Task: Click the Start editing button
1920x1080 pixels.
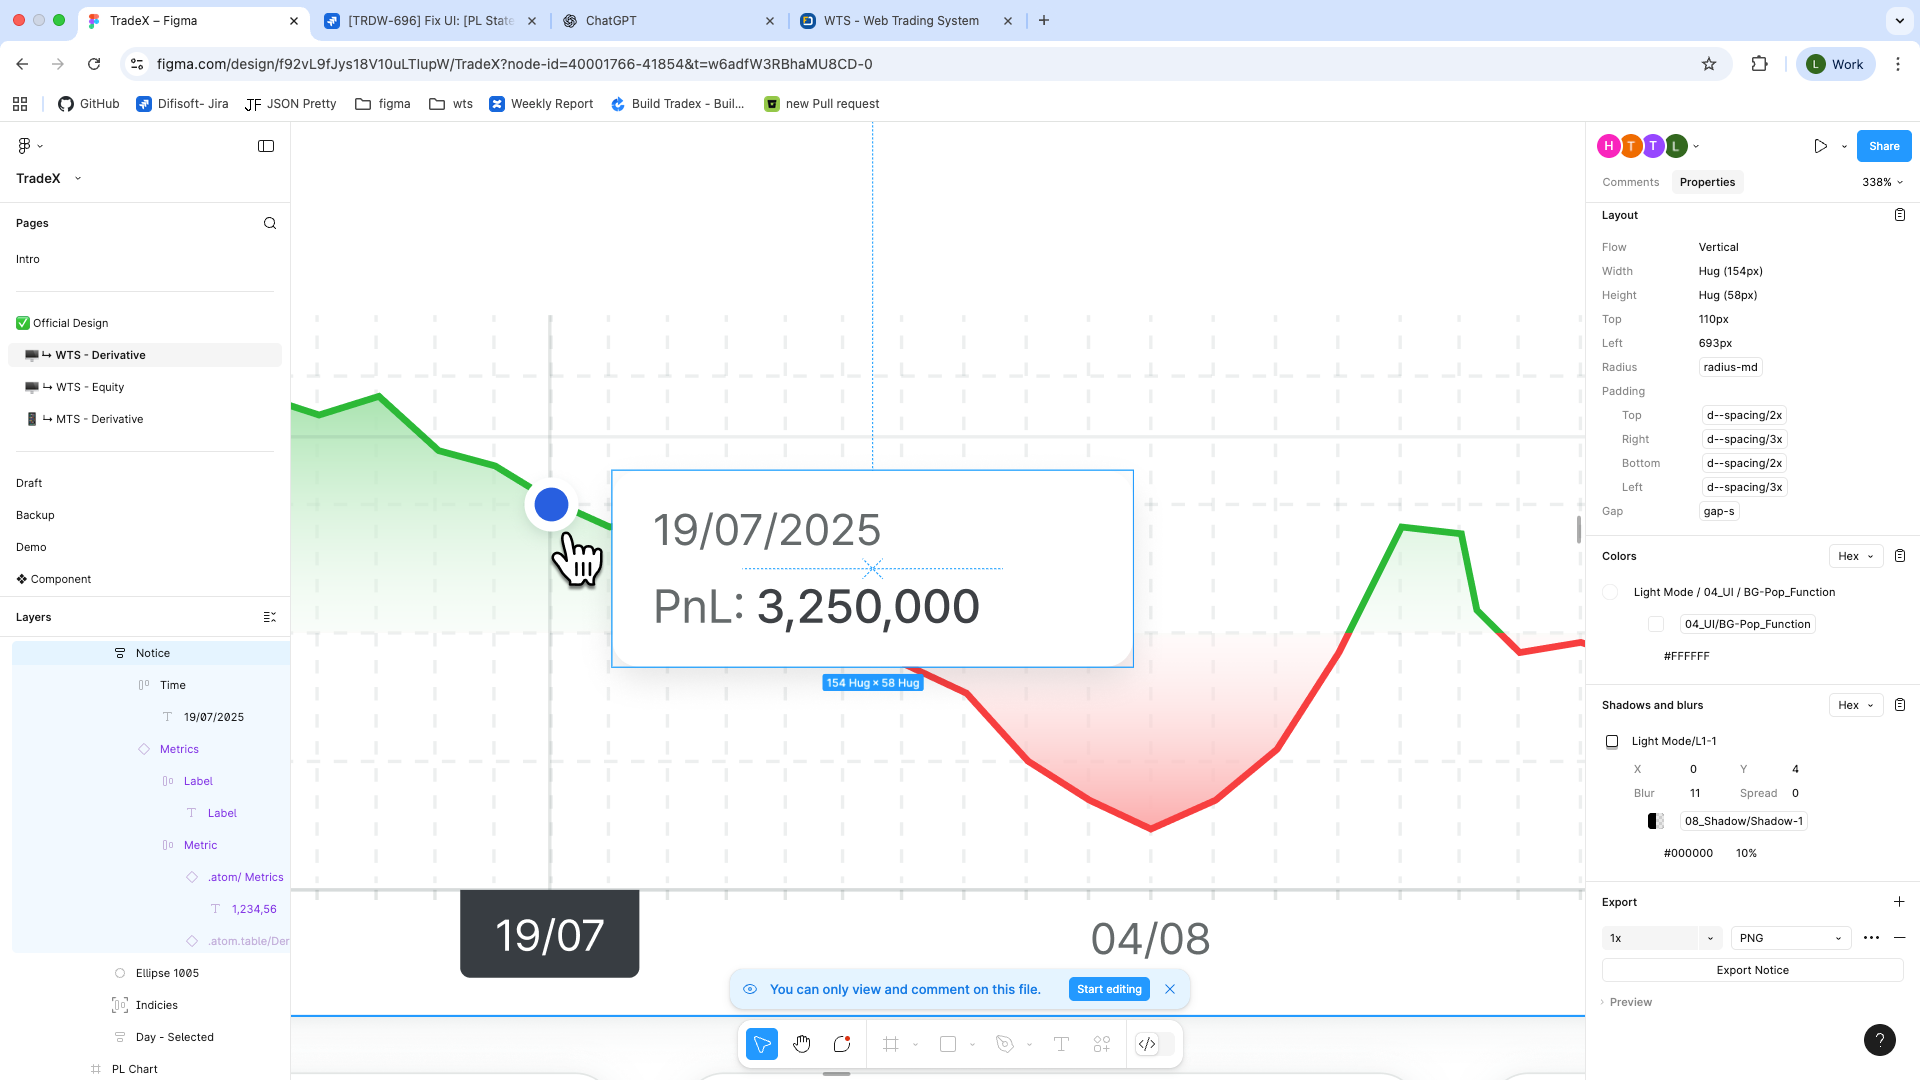Action: point(1109,989)
